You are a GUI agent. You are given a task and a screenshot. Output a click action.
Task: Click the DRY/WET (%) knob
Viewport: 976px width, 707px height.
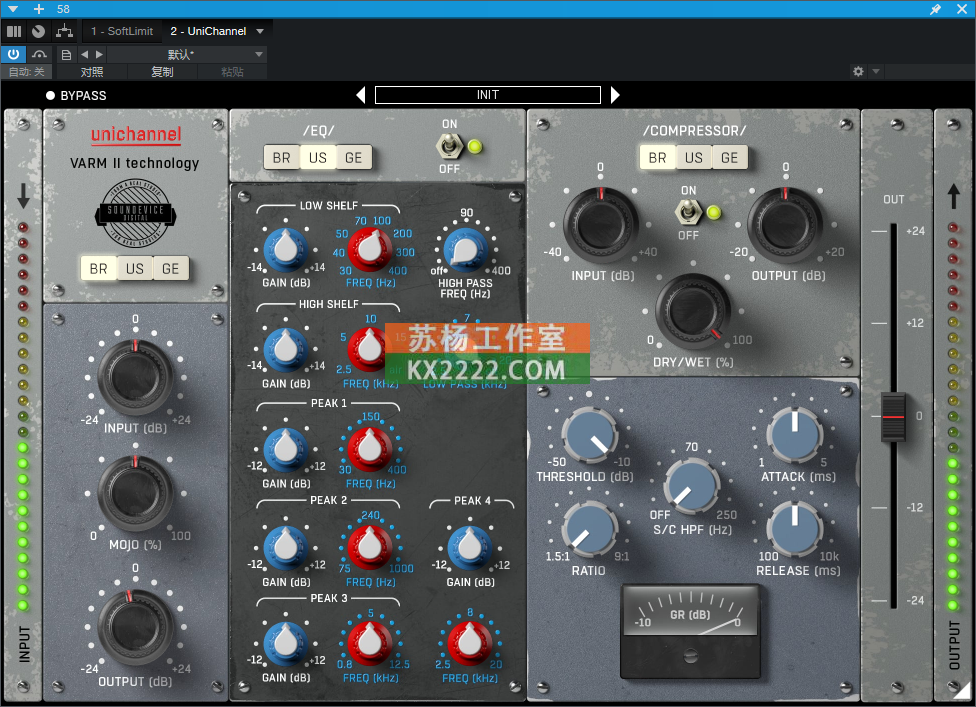tap(693, 311)
